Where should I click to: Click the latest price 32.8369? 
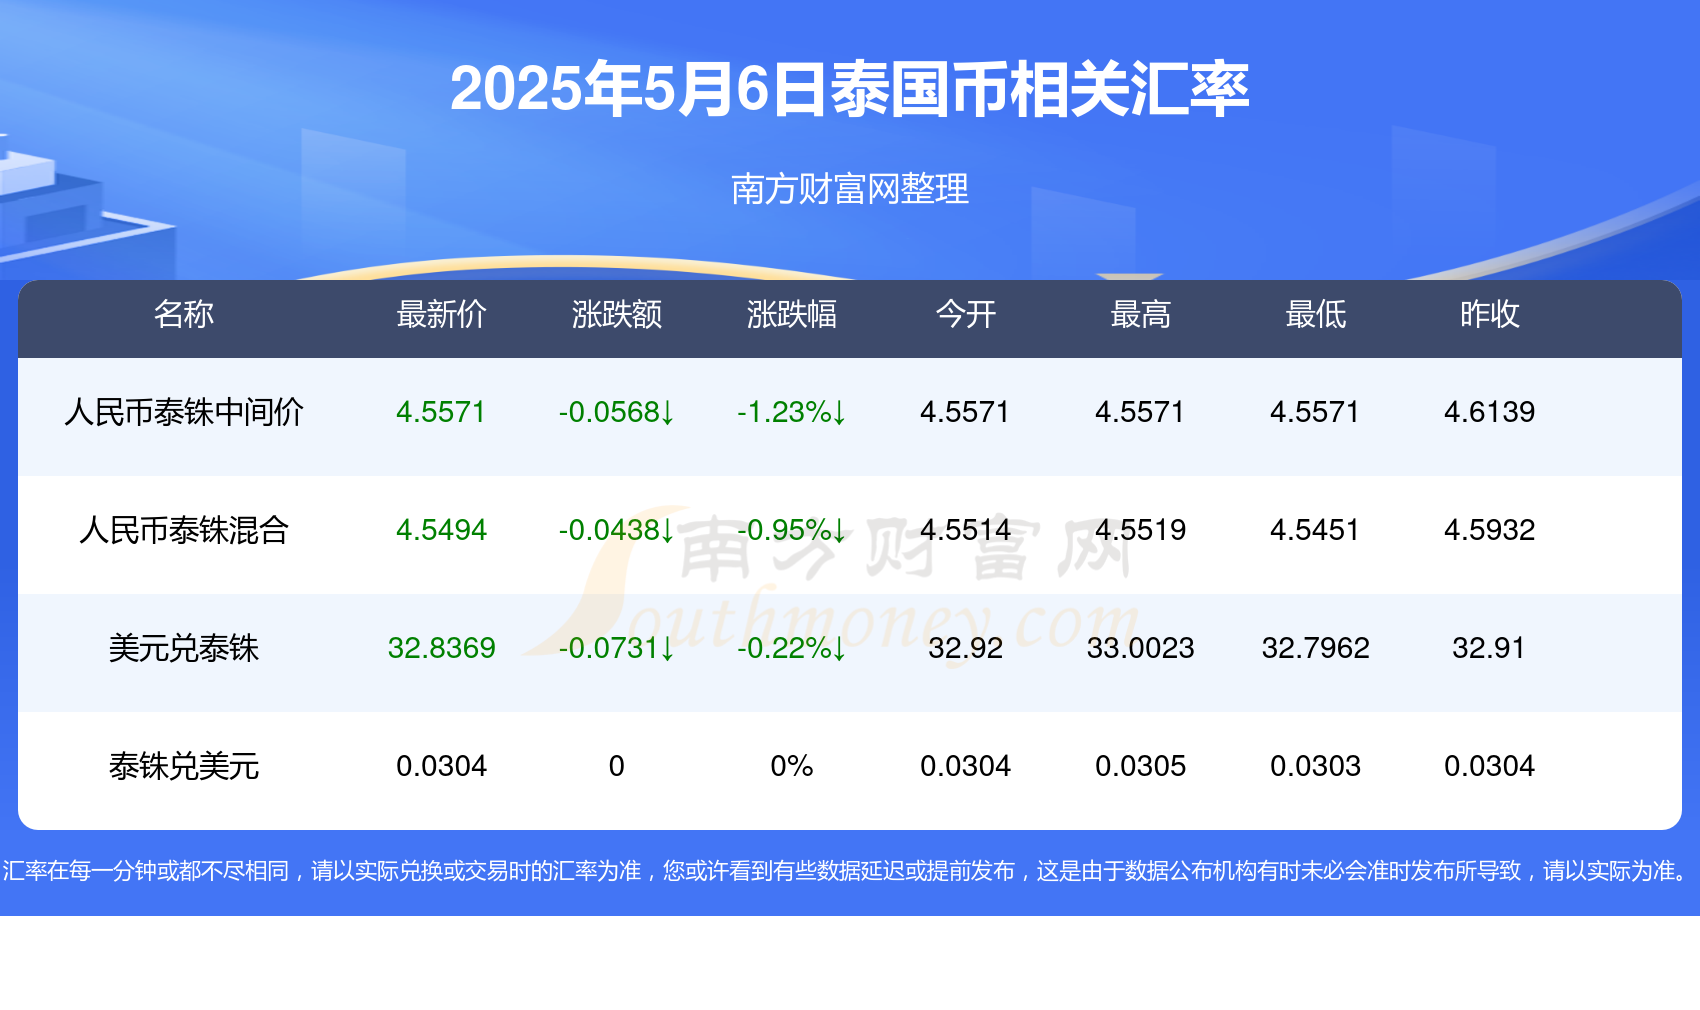441,648
